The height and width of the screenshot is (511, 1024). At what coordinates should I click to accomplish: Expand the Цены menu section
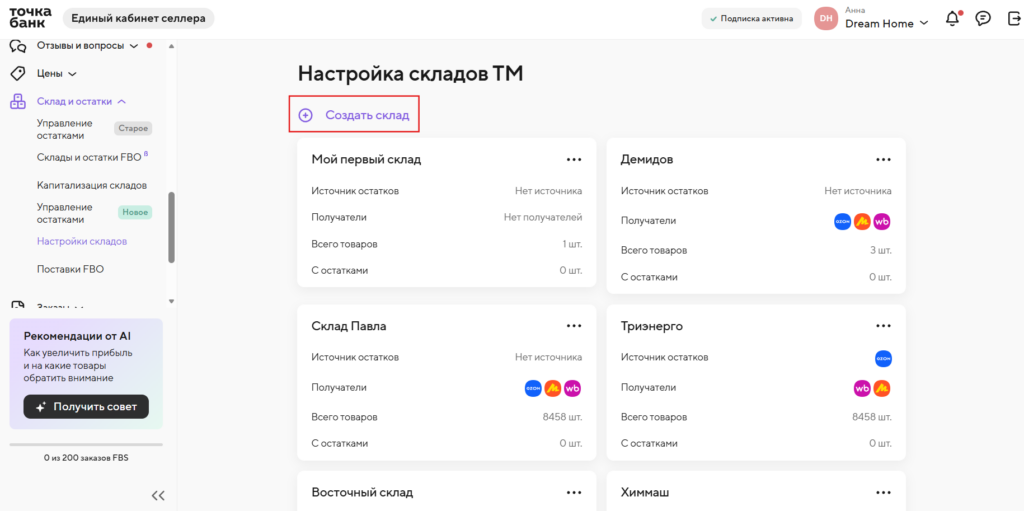pyautogui.click(x=72, y=74)
